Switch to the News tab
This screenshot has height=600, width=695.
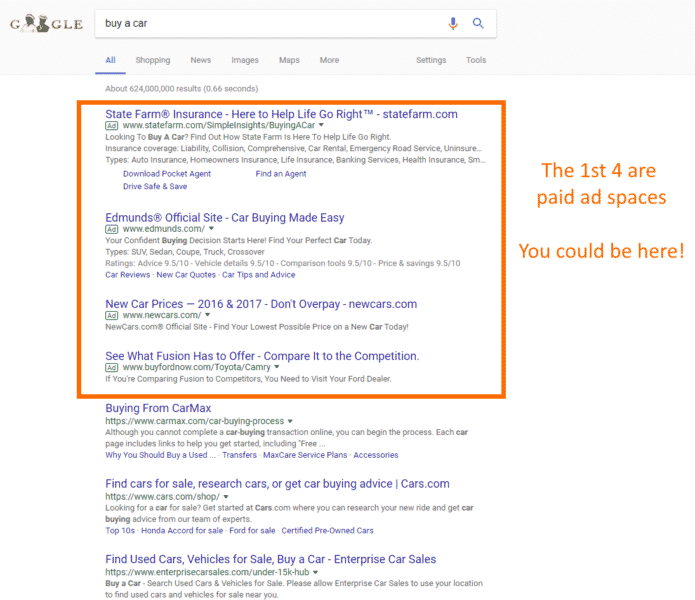pos(201,60)
